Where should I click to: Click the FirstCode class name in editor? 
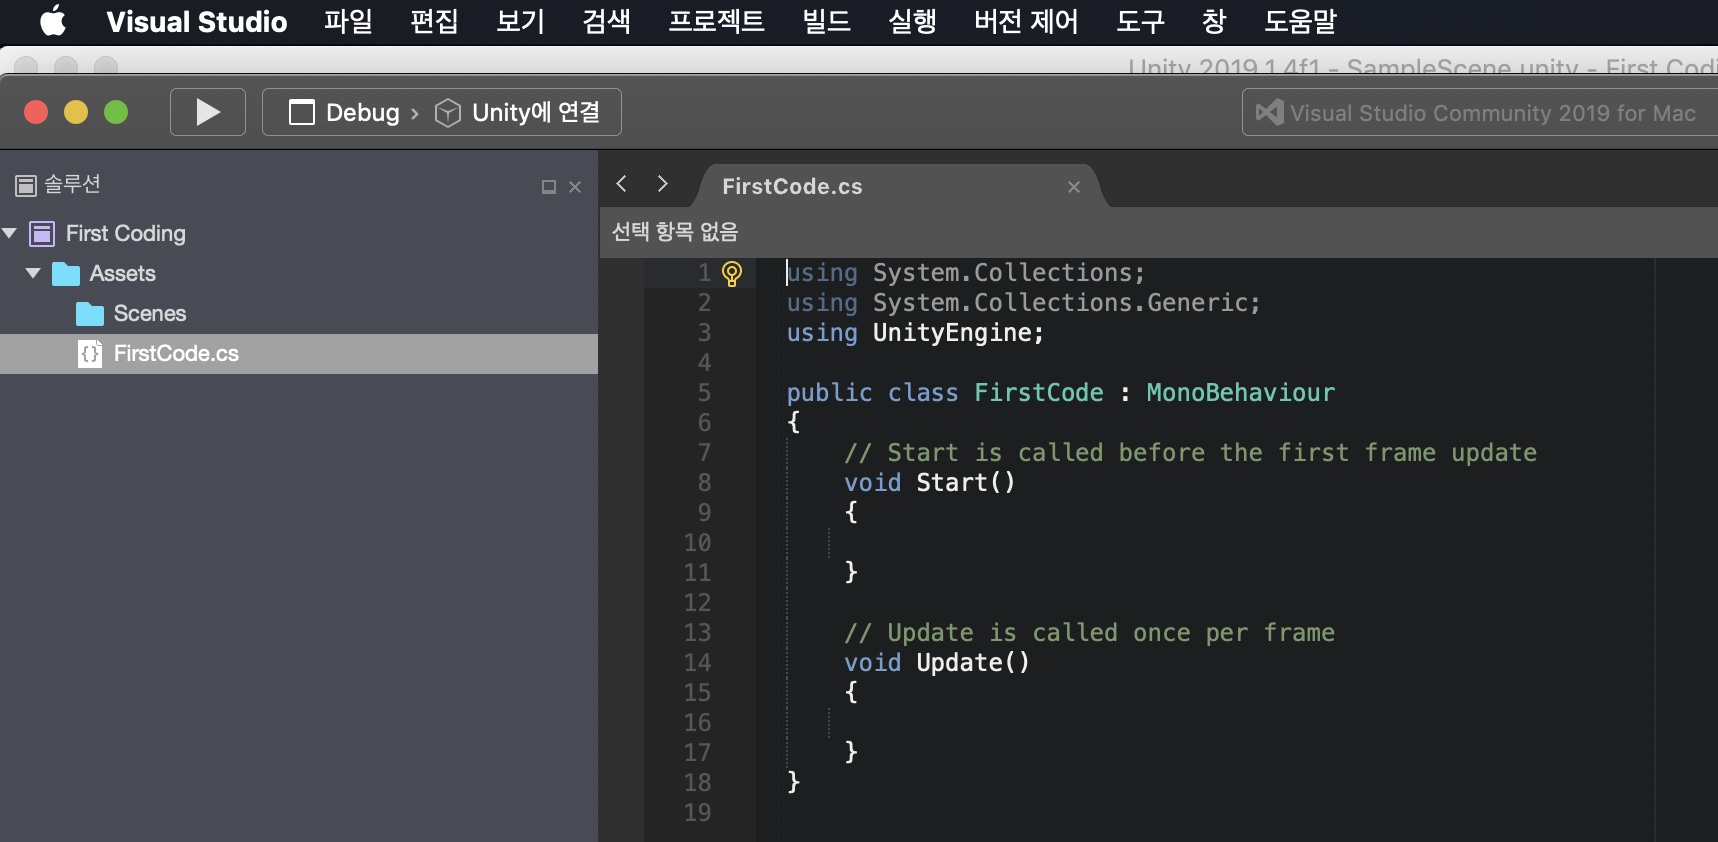pos(1039,393)
